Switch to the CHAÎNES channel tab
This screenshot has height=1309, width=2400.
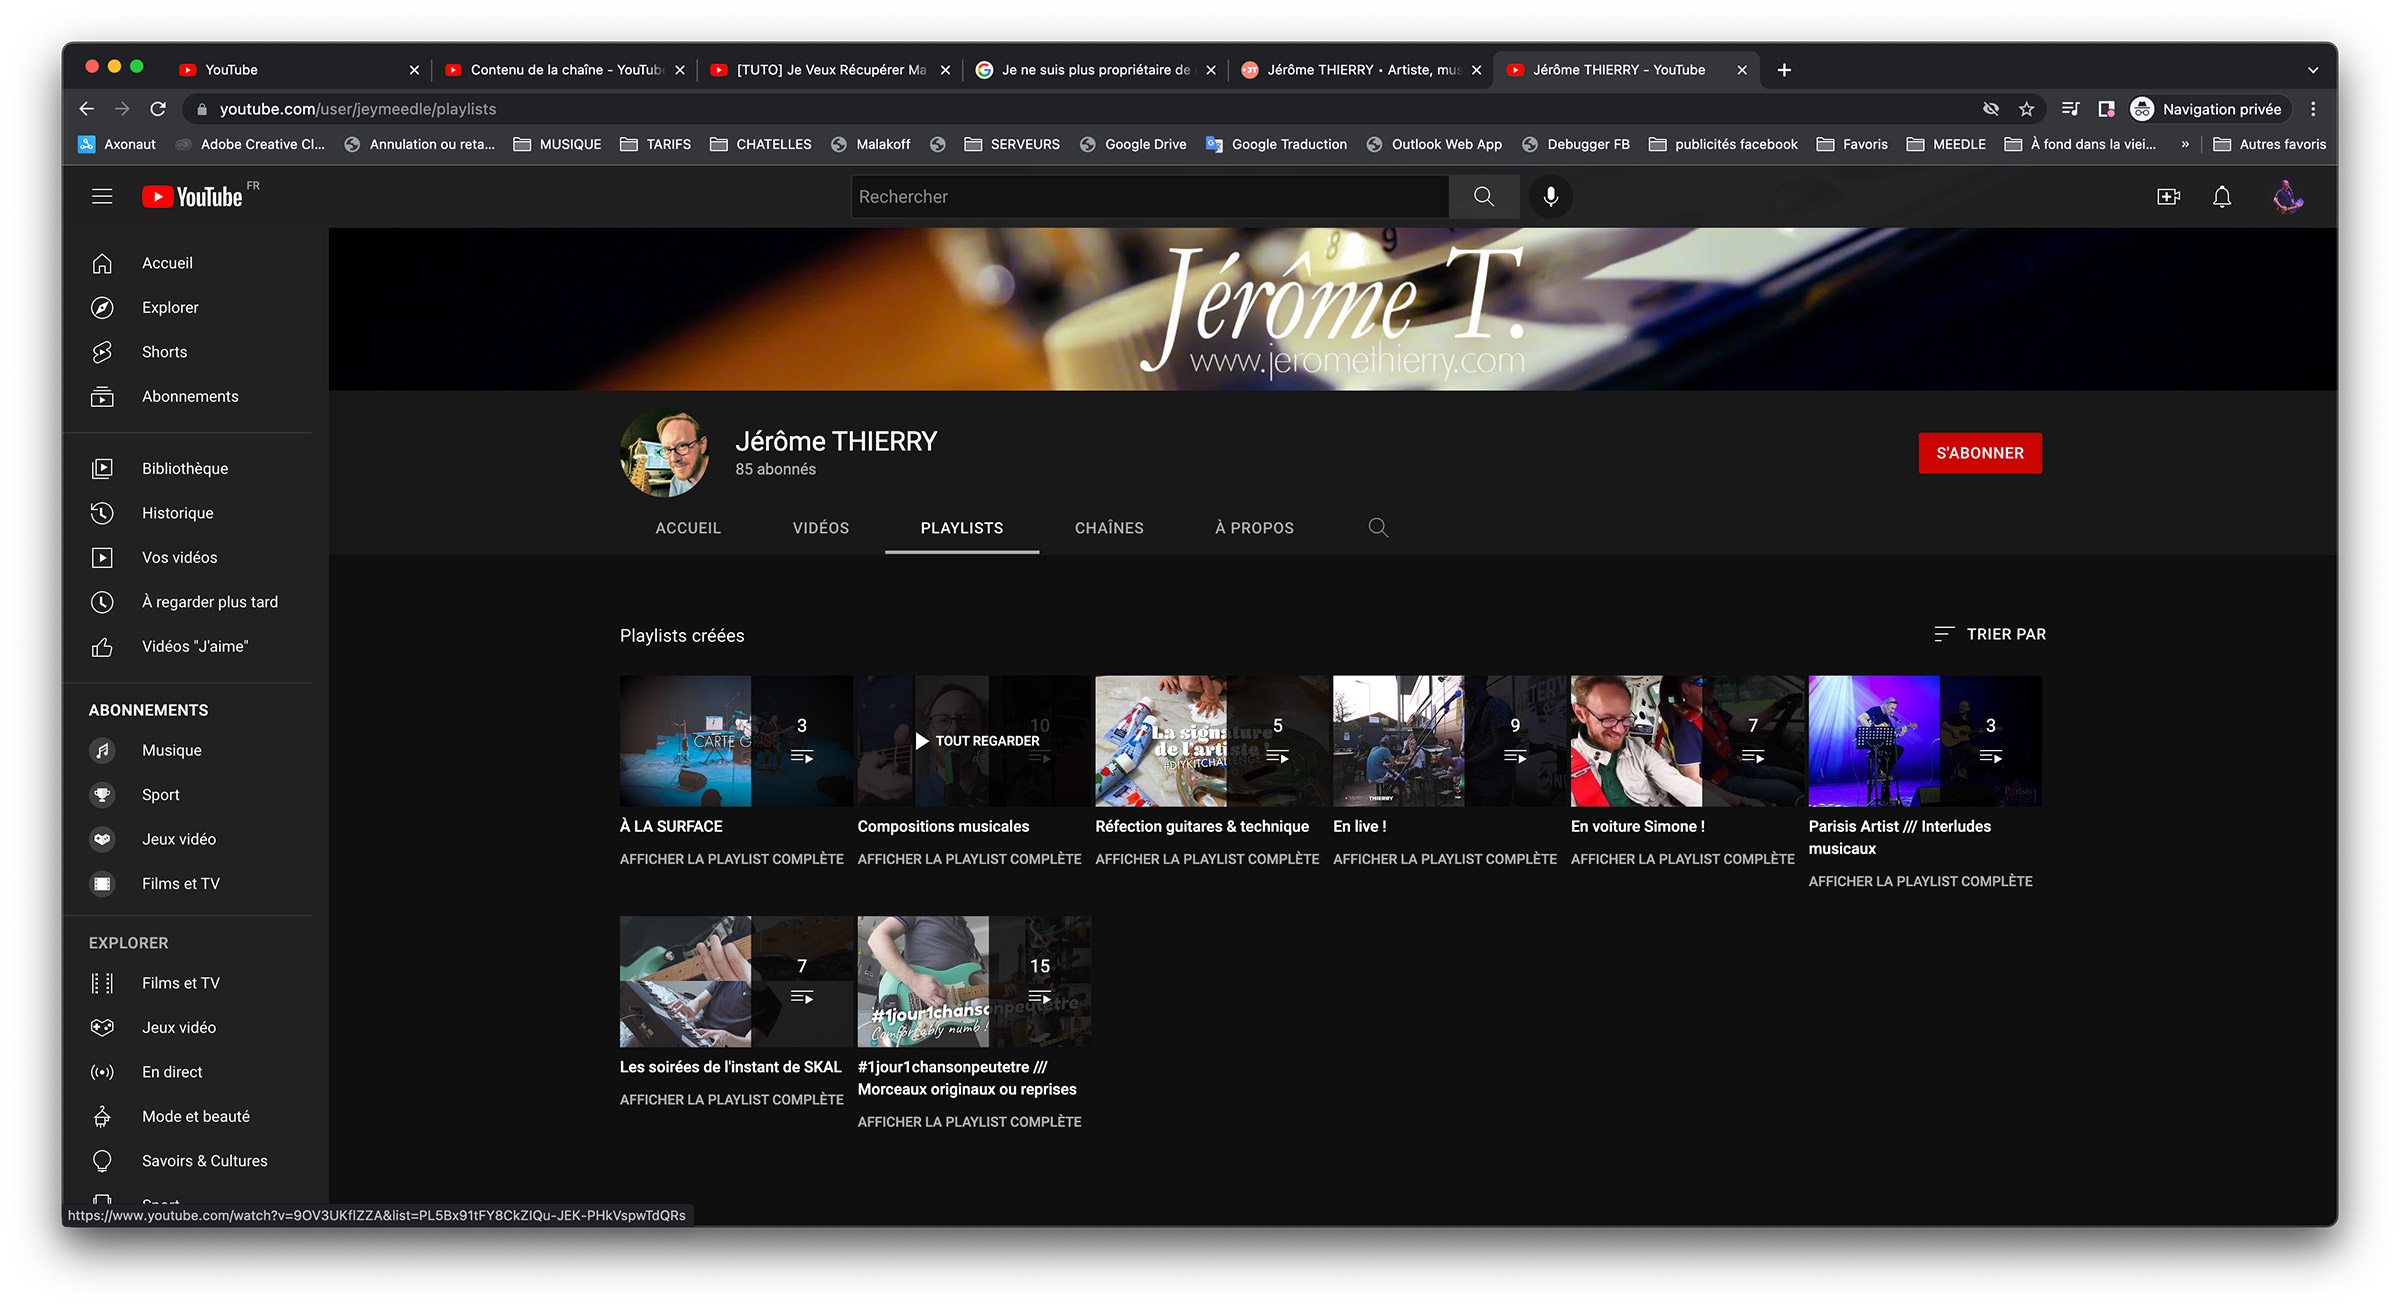coord(1109,528)
